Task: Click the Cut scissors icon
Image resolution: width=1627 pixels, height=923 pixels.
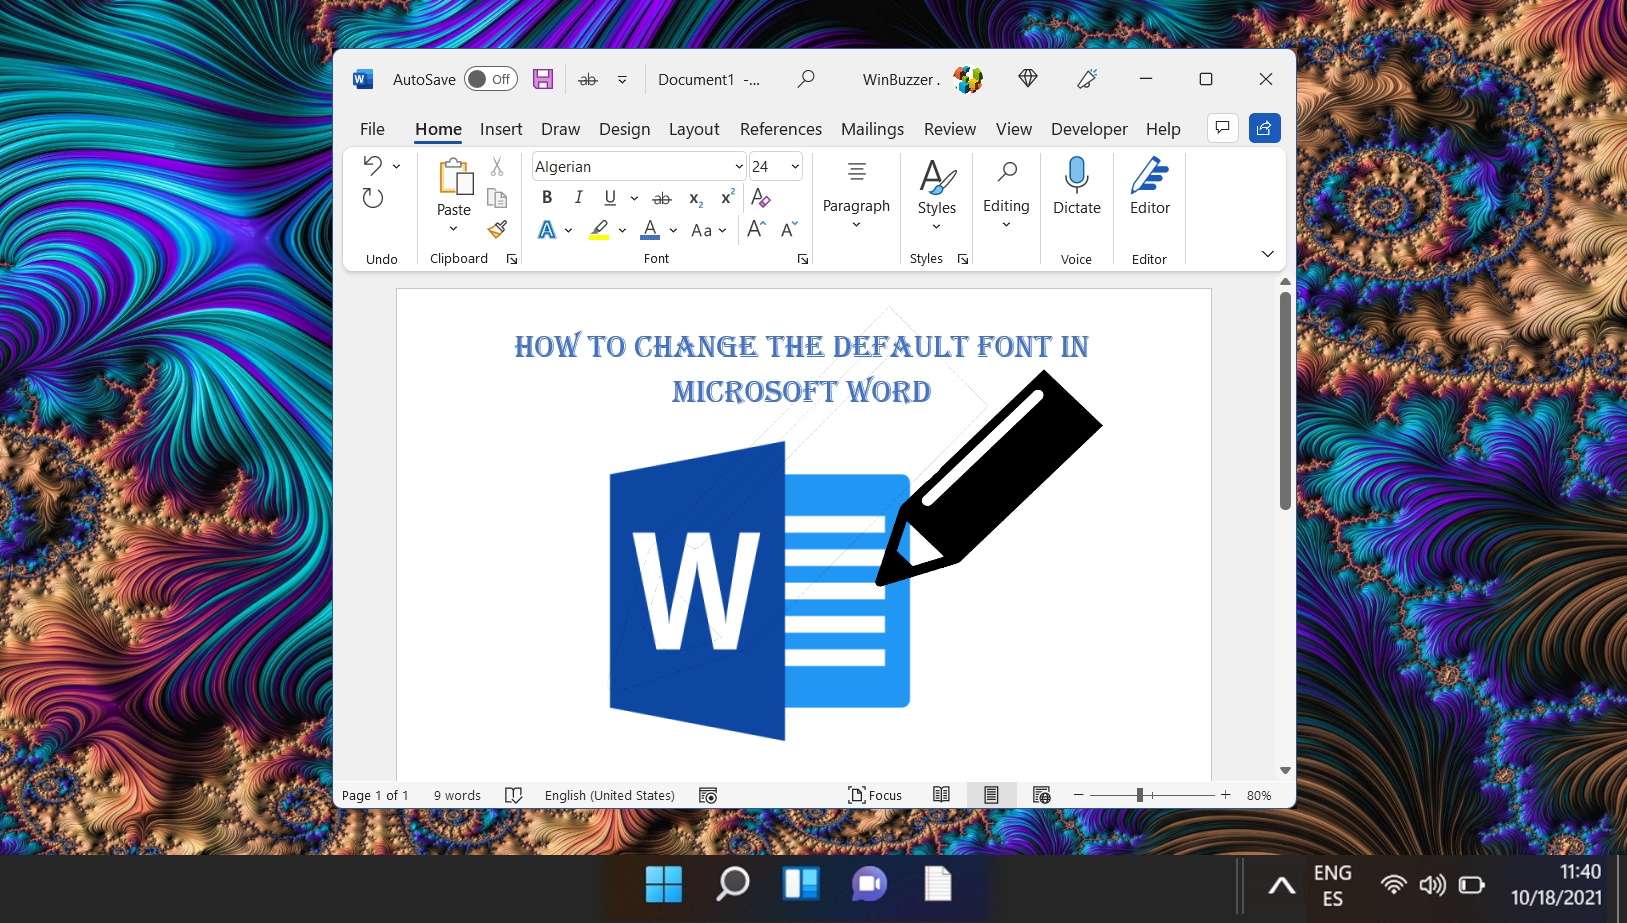Action: (x=497, y=166)
